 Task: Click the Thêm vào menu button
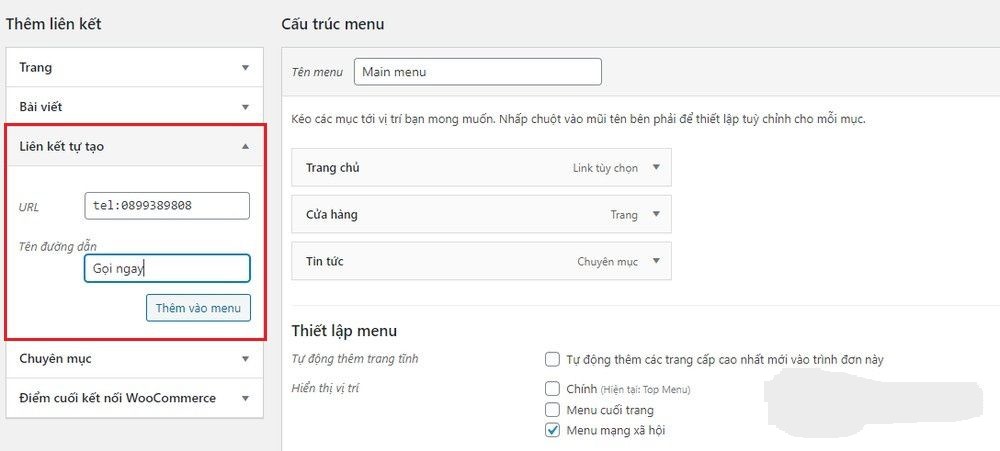pyautogui.click(x=198, y=308)
